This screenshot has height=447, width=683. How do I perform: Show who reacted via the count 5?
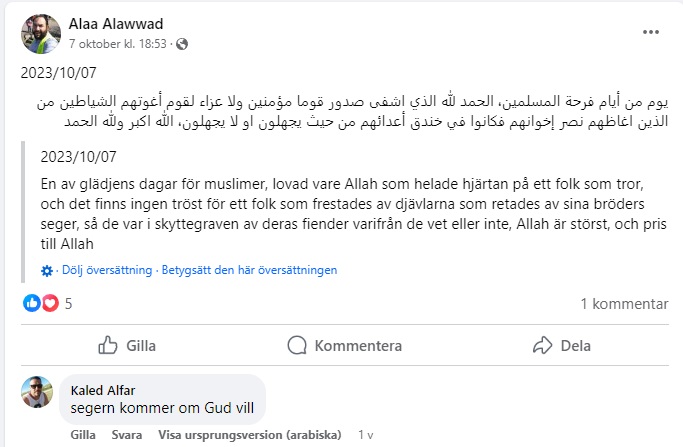[69, 303]
